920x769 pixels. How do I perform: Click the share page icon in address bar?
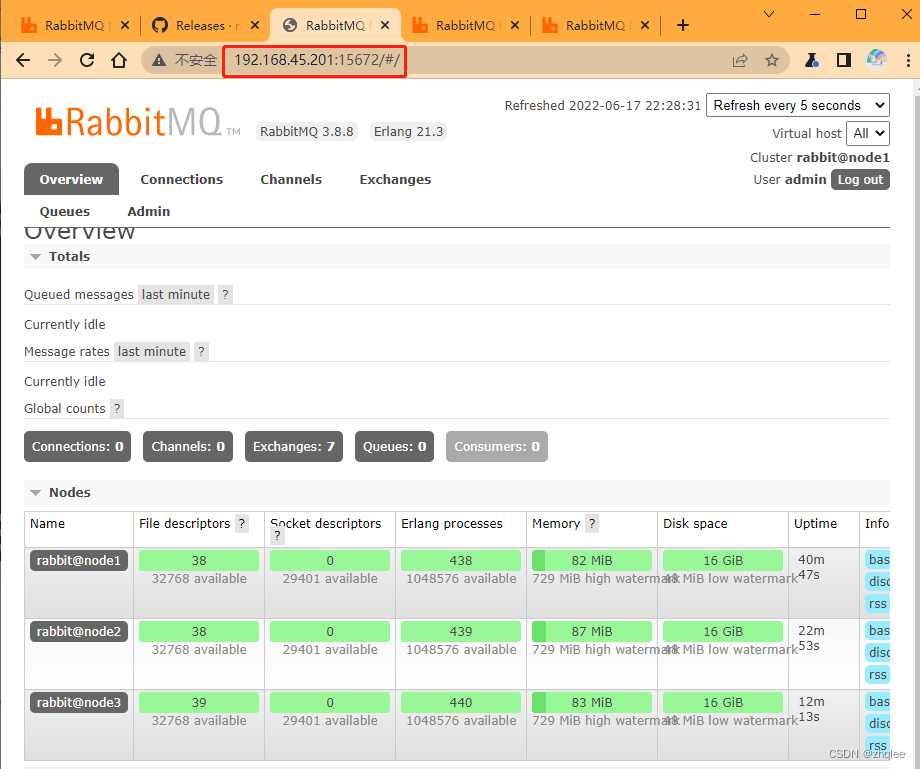point(740,60)
